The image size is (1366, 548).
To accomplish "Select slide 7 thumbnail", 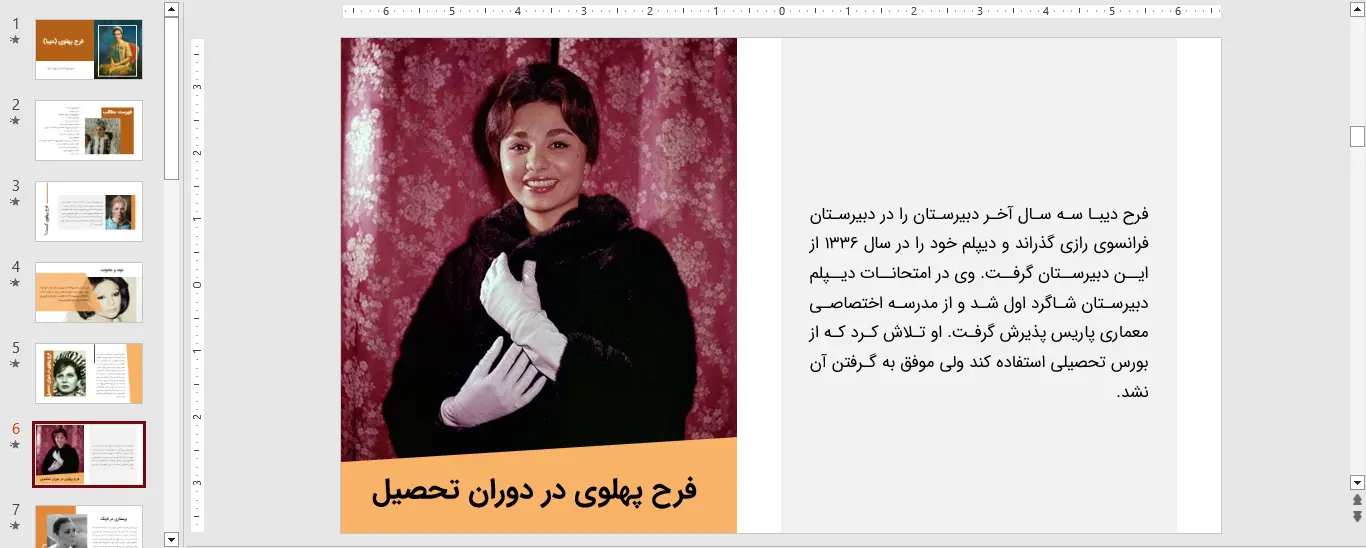I will (89, 527).
